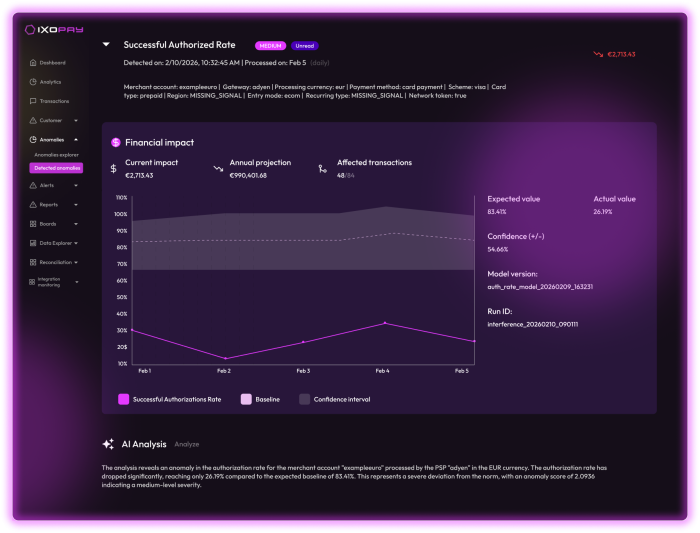Click the Alerts warning triangle icon

(x=33, y=186)
